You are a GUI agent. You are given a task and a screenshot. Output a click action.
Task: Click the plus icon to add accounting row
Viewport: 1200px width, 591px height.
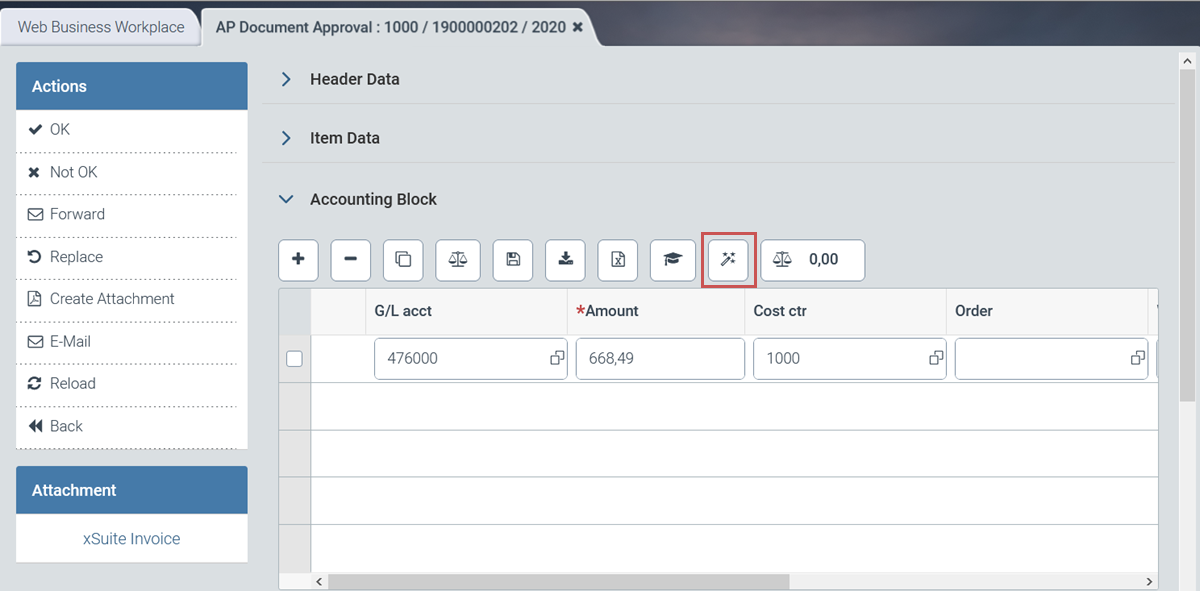[x=298, y=260]
